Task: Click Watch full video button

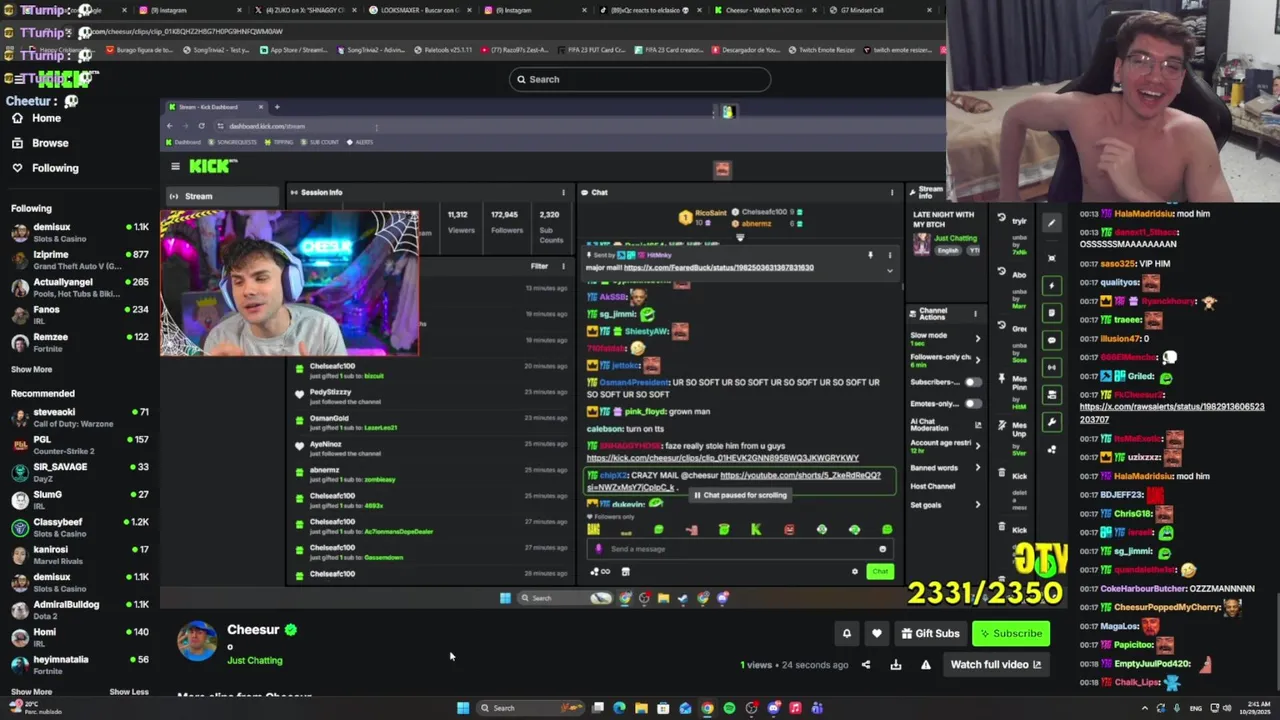Action: [x=996, y=664]
